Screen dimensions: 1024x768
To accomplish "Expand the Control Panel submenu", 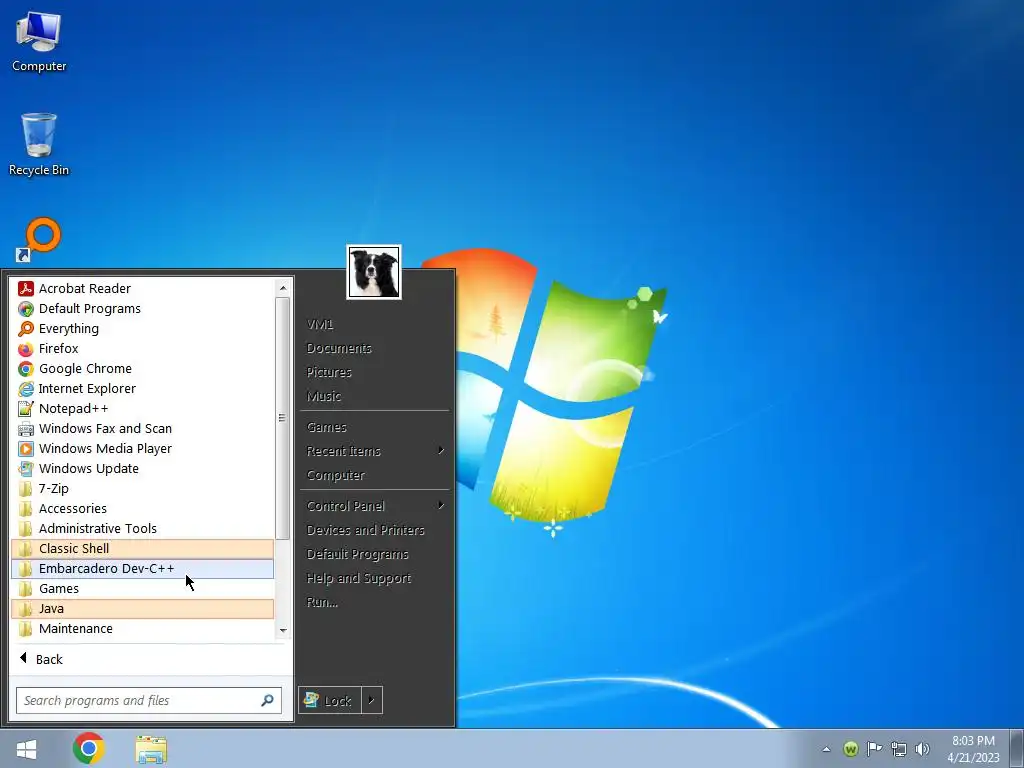I will [375, 506].
